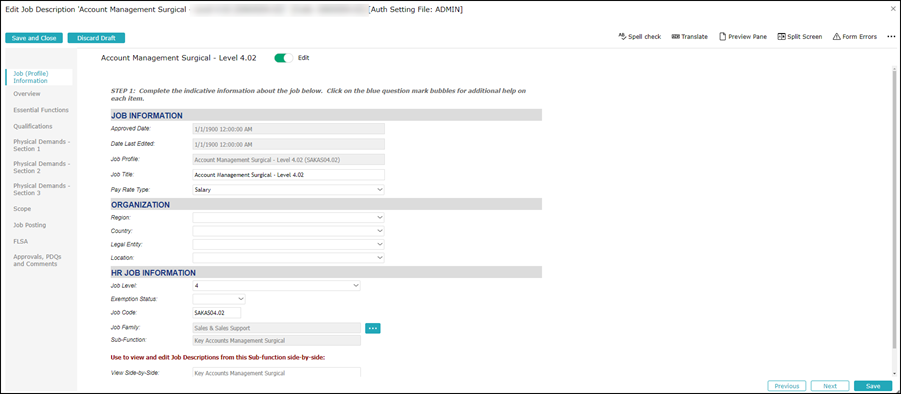Open the Qualifications section

[33, 126]
